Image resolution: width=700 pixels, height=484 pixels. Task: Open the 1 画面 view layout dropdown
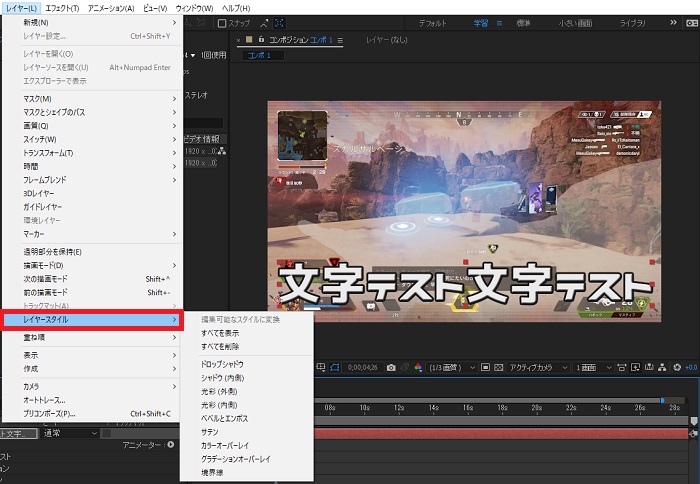593,367
